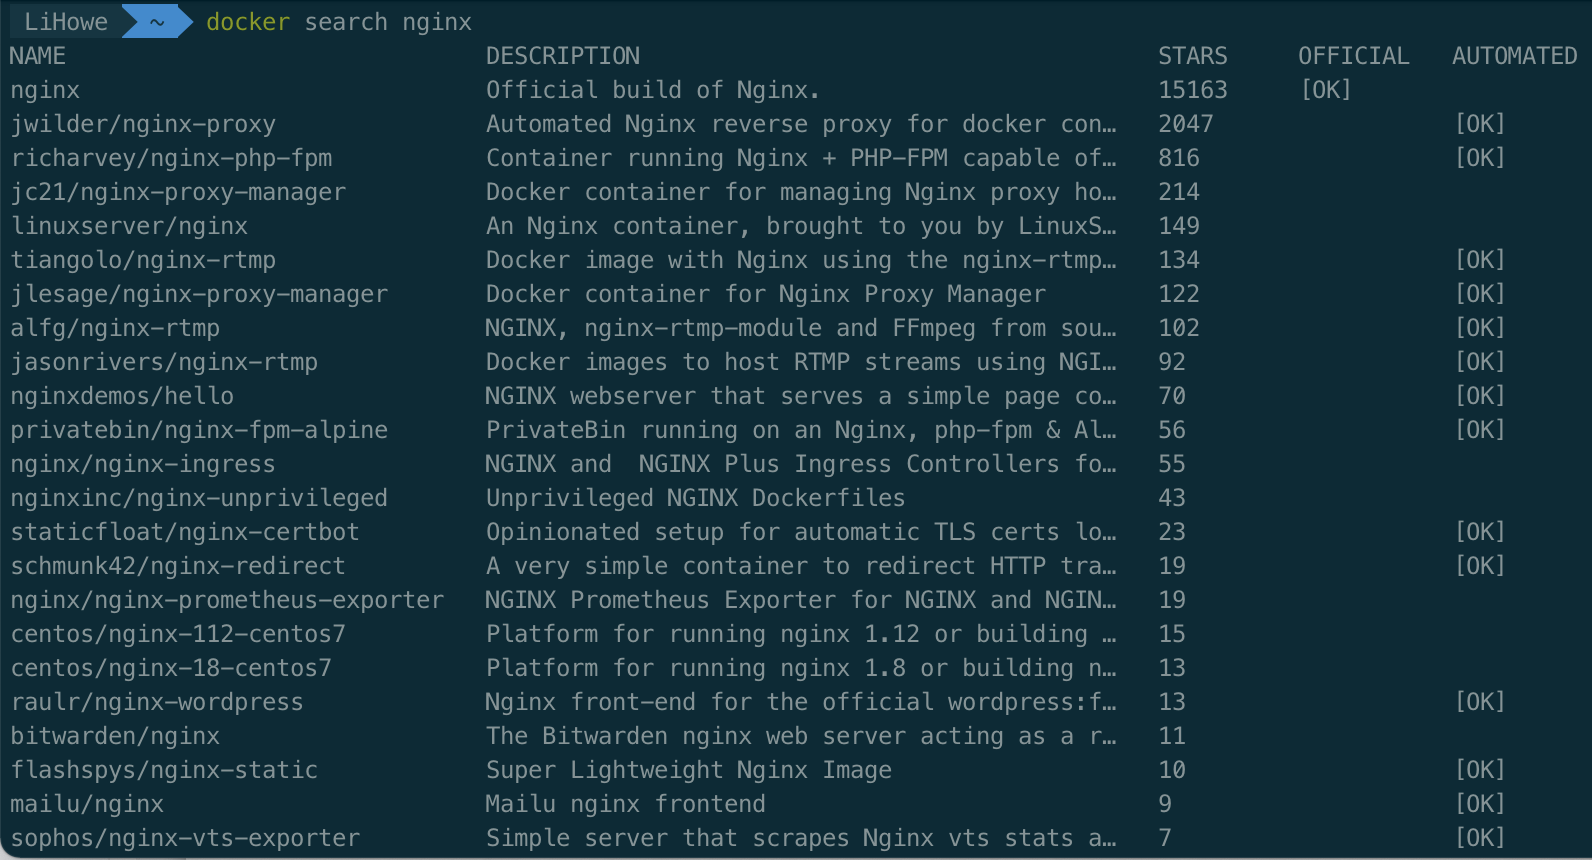The height and width of the screenshot is (860, 1592).
Task: Select the bitwarden/nginx image name
Action: (115, 736)
